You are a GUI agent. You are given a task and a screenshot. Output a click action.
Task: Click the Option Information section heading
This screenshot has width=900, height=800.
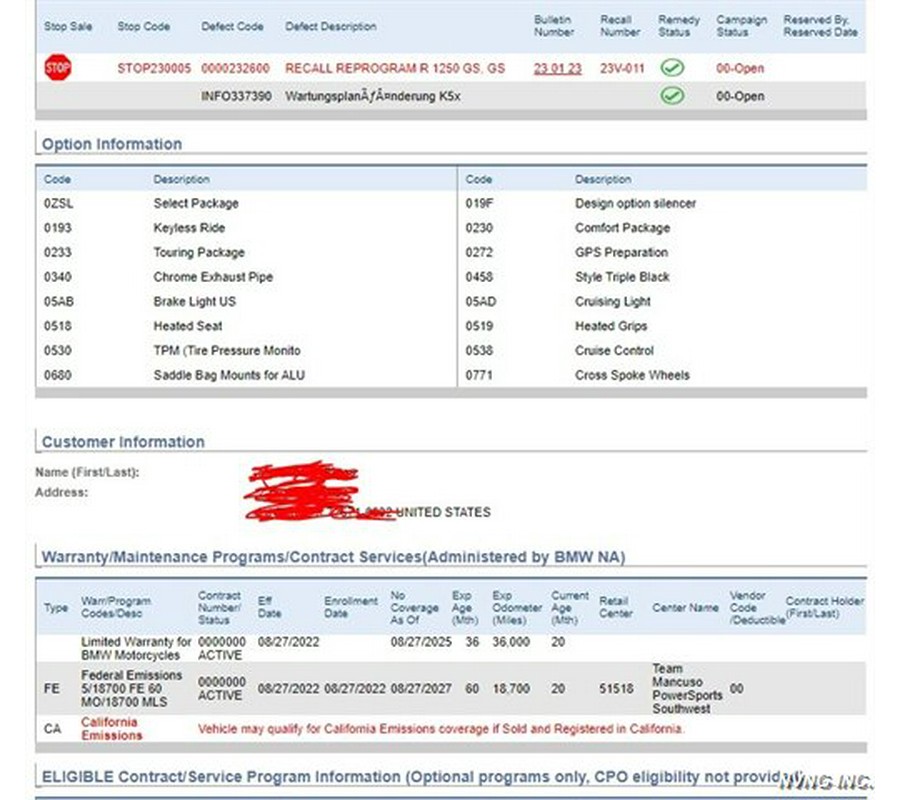click(x=112, y=144)
